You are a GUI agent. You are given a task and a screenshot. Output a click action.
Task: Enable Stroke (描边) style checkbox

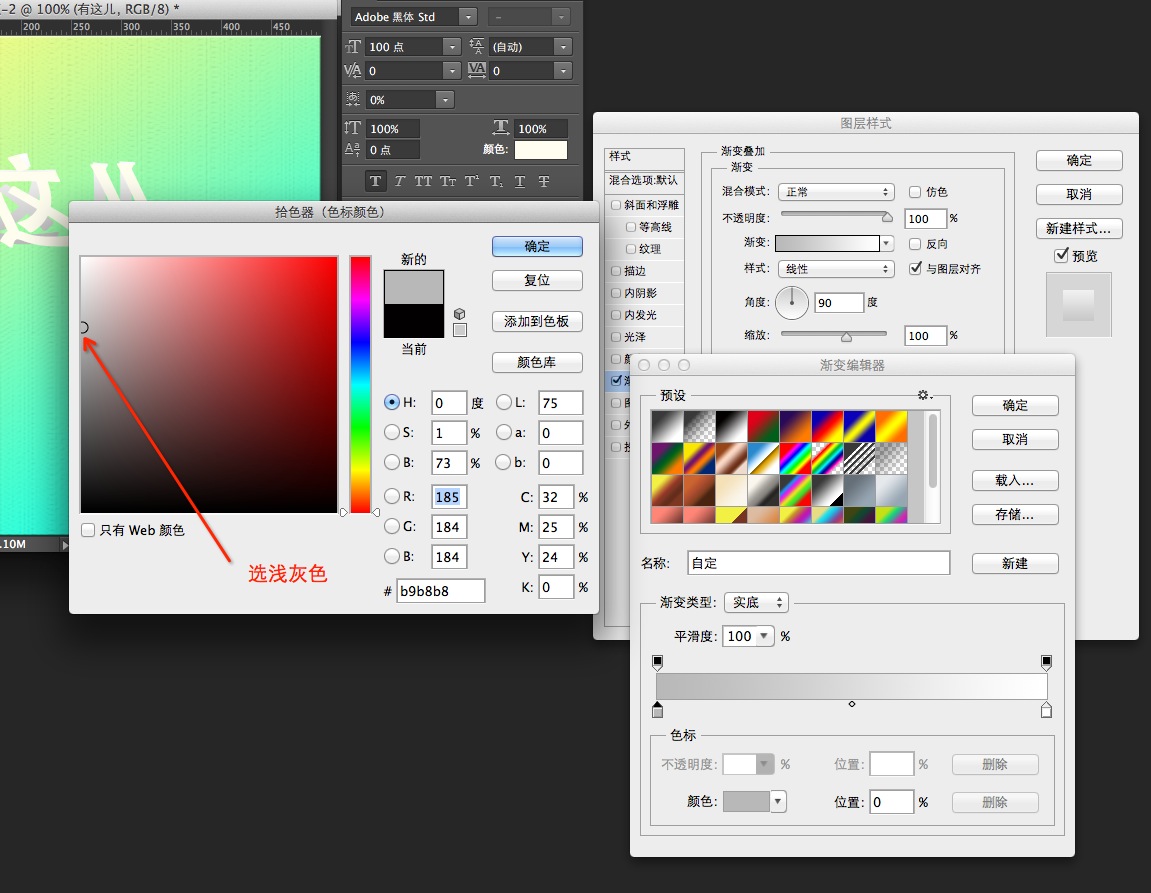point(616,271)
